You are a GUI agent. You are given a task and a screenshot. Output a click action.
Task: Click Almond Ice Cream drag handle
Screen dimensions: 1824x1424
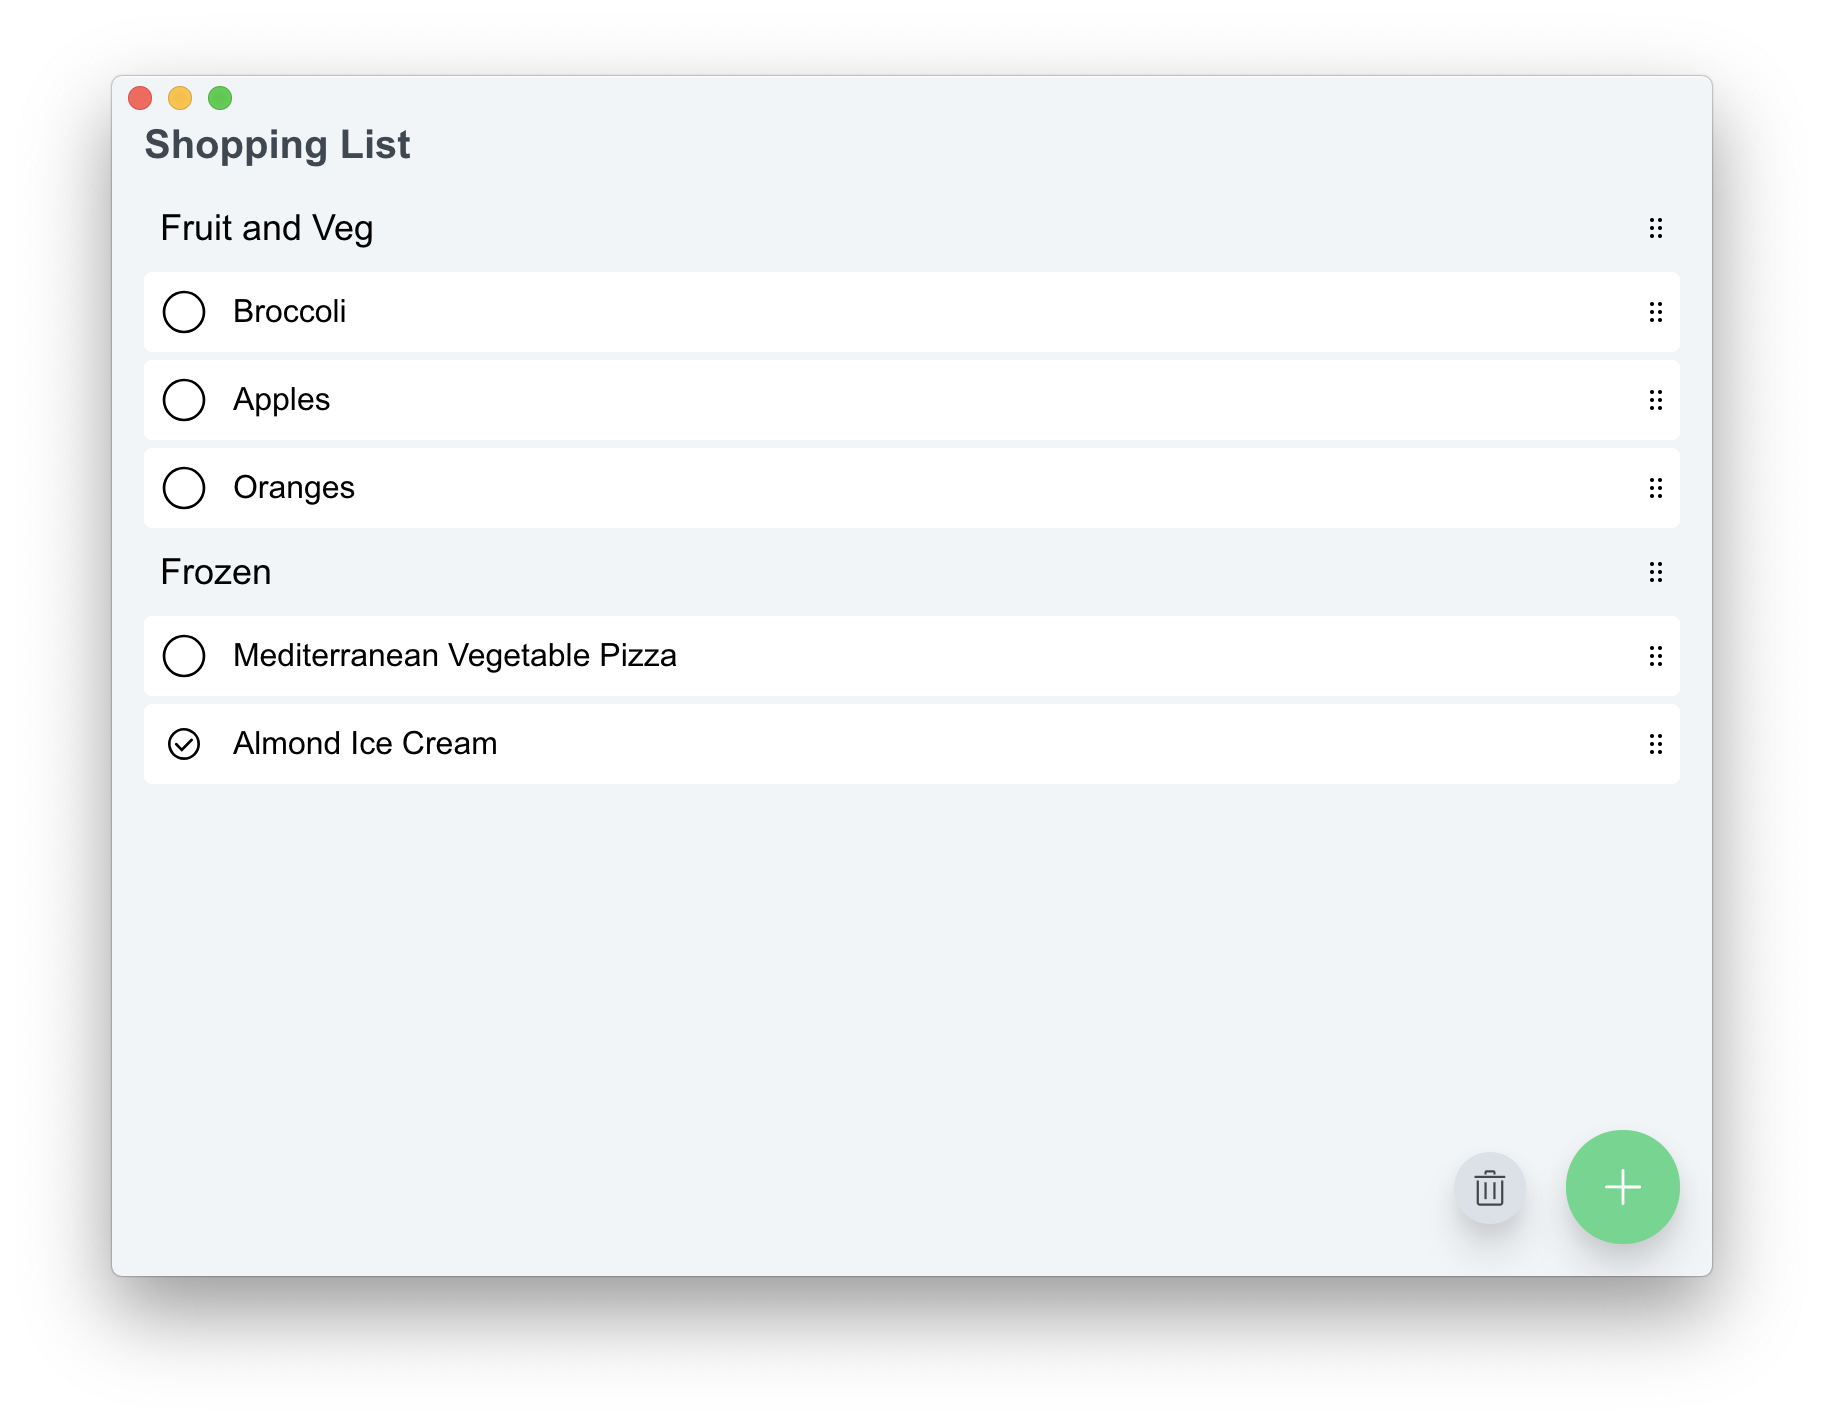click(1656, 744)
